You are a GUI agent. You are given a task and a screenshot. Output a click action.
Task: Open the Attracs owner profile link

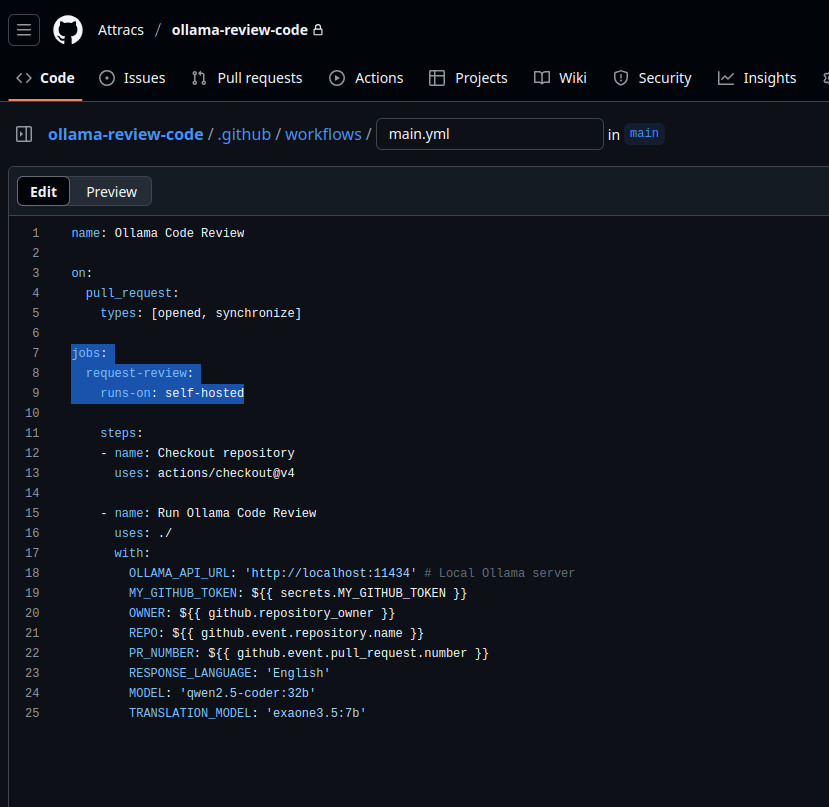121,30
